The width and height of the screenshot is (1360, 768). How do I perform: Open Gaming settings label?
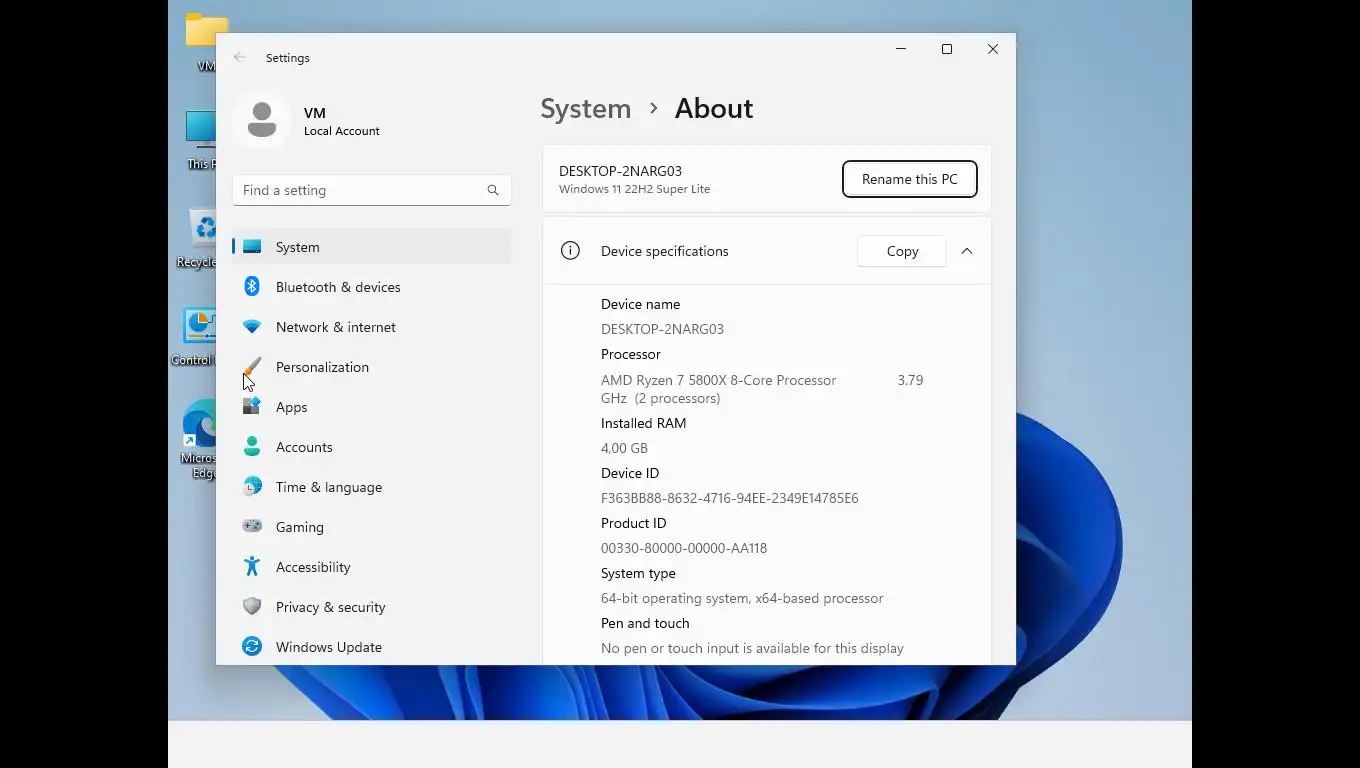pos(300,527)
